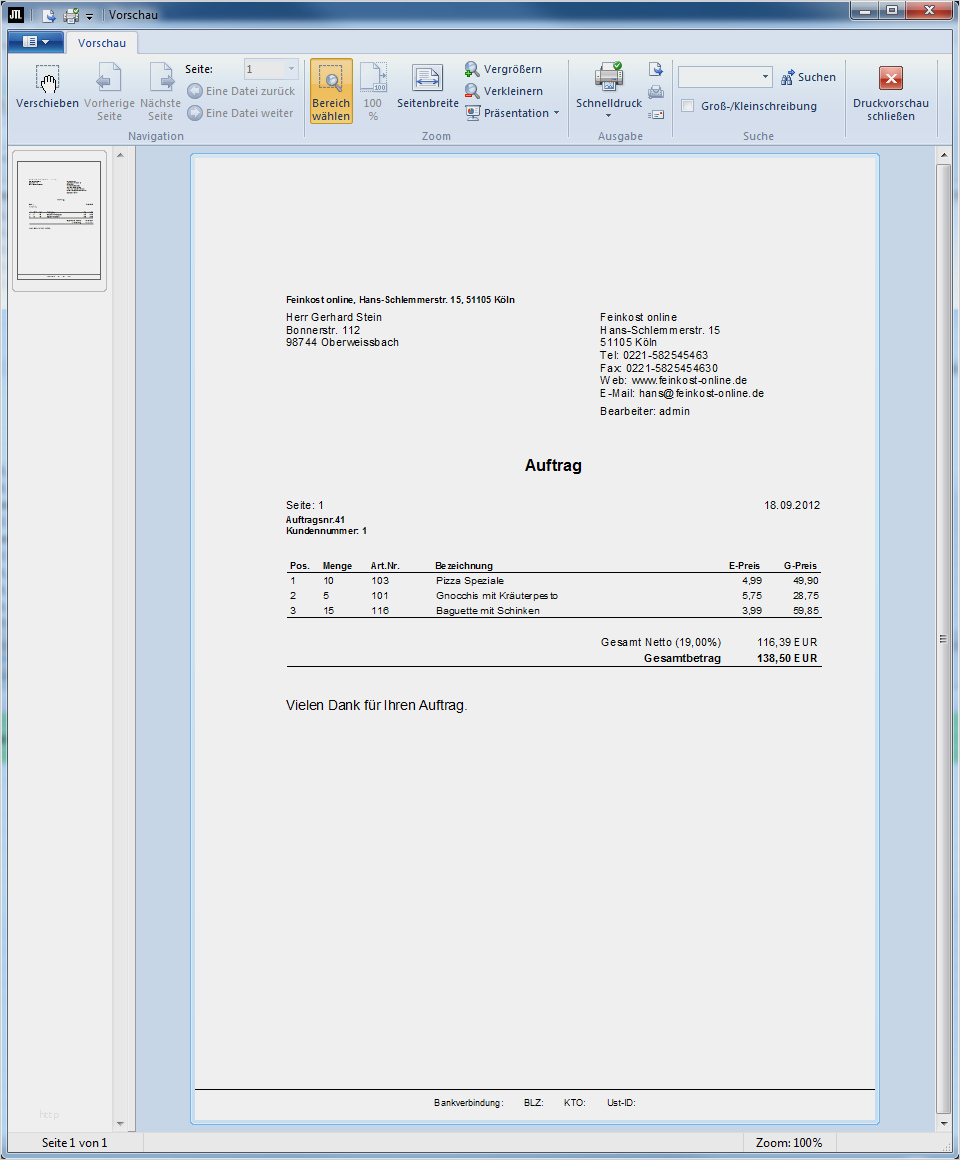
Task: Open the quick access toolbar customize arrow
Action: coord(89,16)
